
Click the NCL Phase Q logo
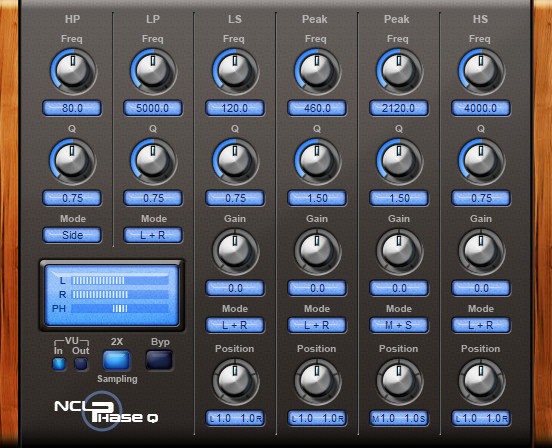click(x=106, y=411)
